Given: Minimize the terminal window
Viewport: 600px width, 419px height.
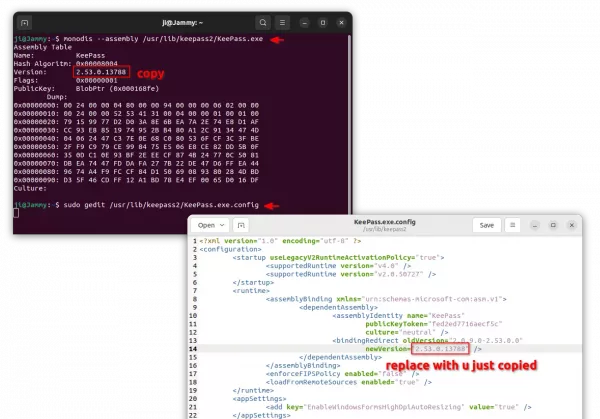Looking at the screenshot, I should click(305, 23).
